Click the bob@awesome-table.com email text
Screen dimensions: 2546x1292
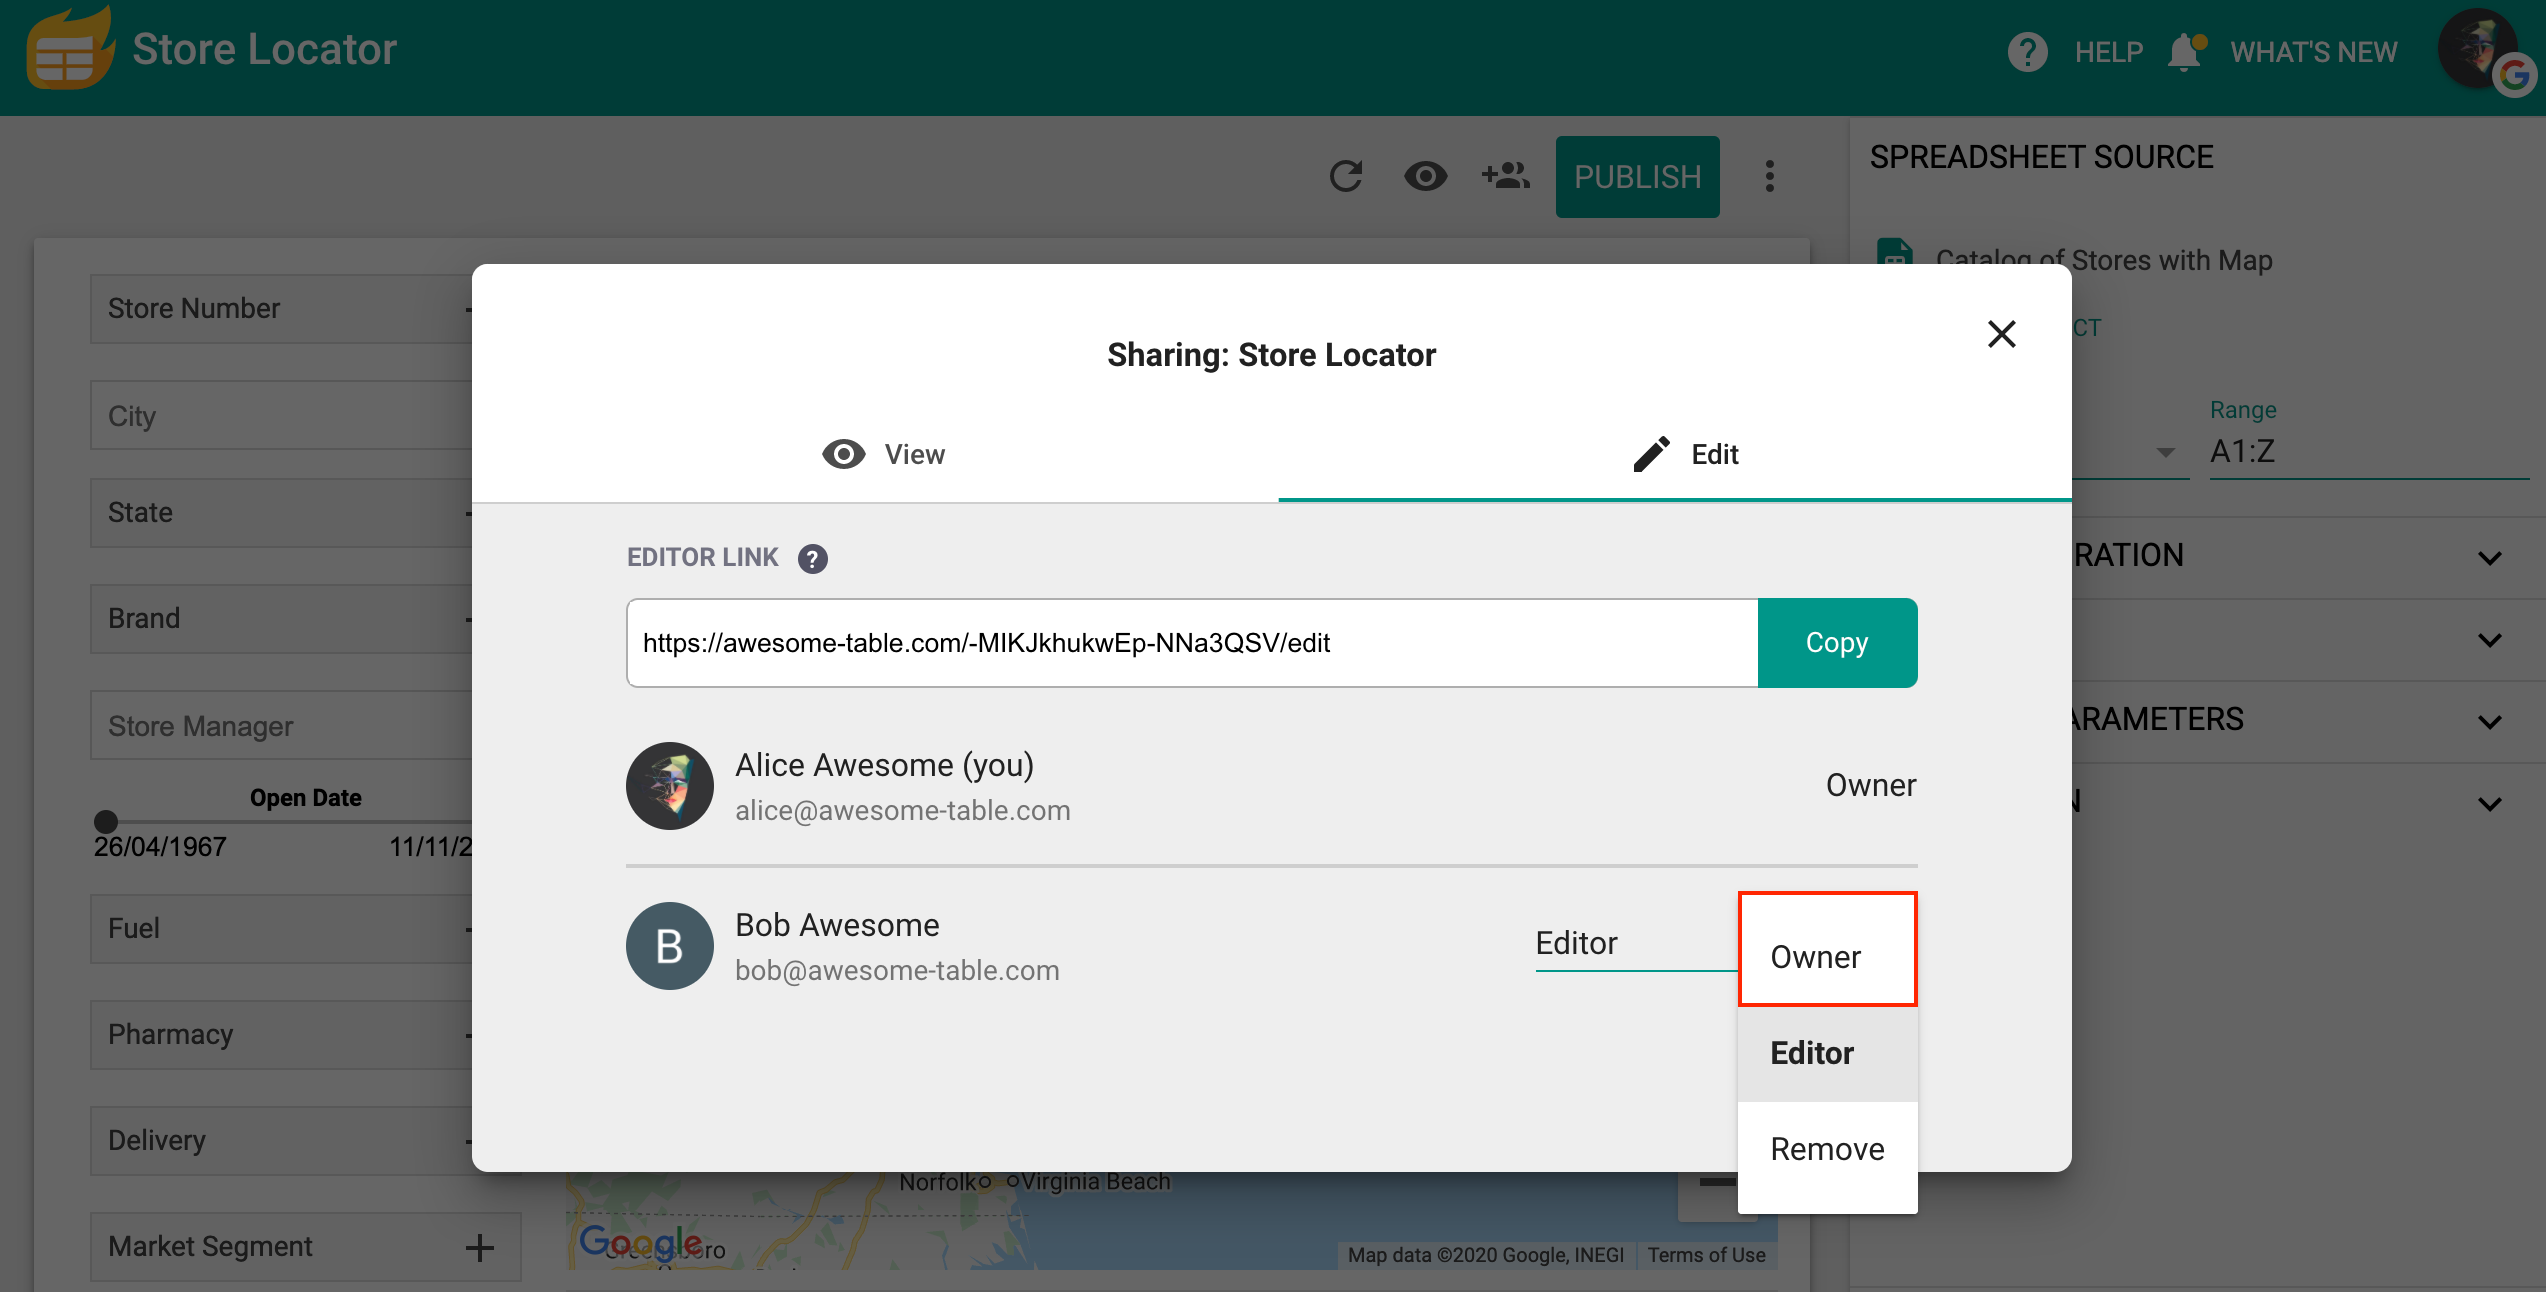897,970
